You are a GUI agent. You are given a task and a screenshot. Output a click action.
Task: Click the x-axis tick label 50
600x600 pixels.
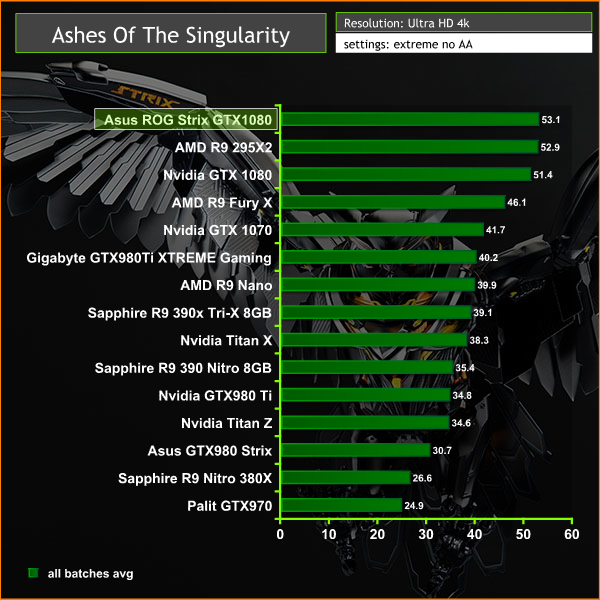(523, 534)
